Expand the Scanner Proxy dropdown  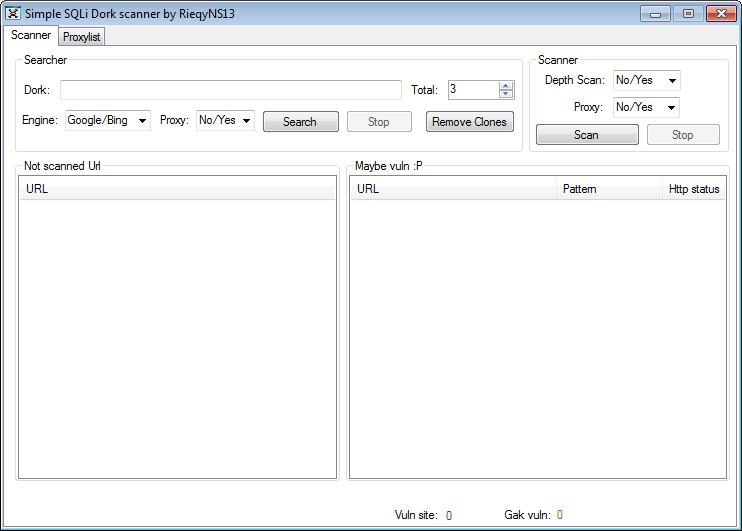[x=646, y=107]
